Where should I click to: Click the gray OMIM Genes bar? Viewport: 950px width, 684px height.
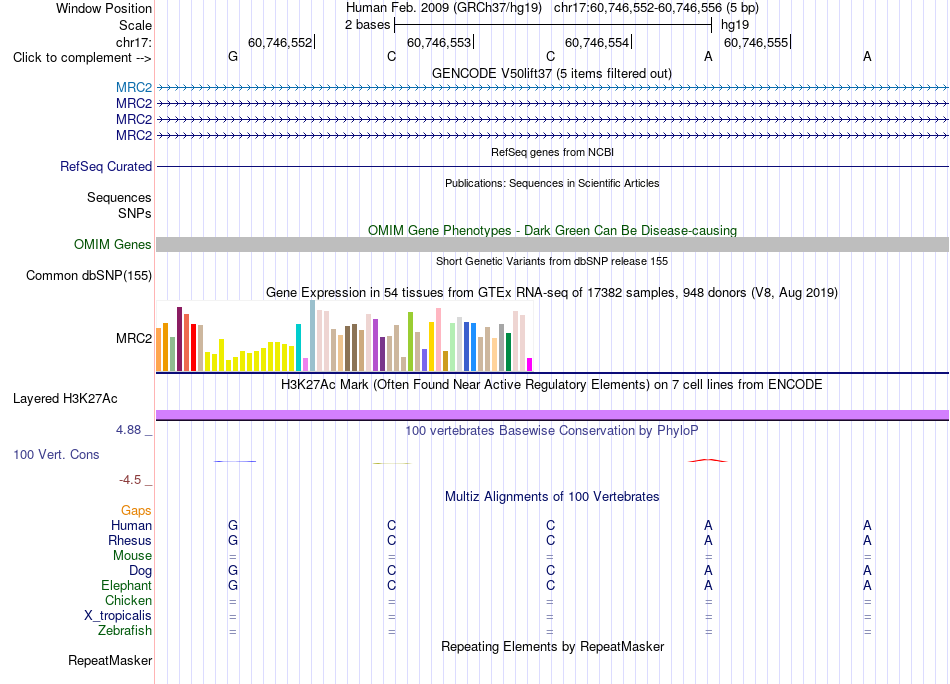(x=553, y=245)
